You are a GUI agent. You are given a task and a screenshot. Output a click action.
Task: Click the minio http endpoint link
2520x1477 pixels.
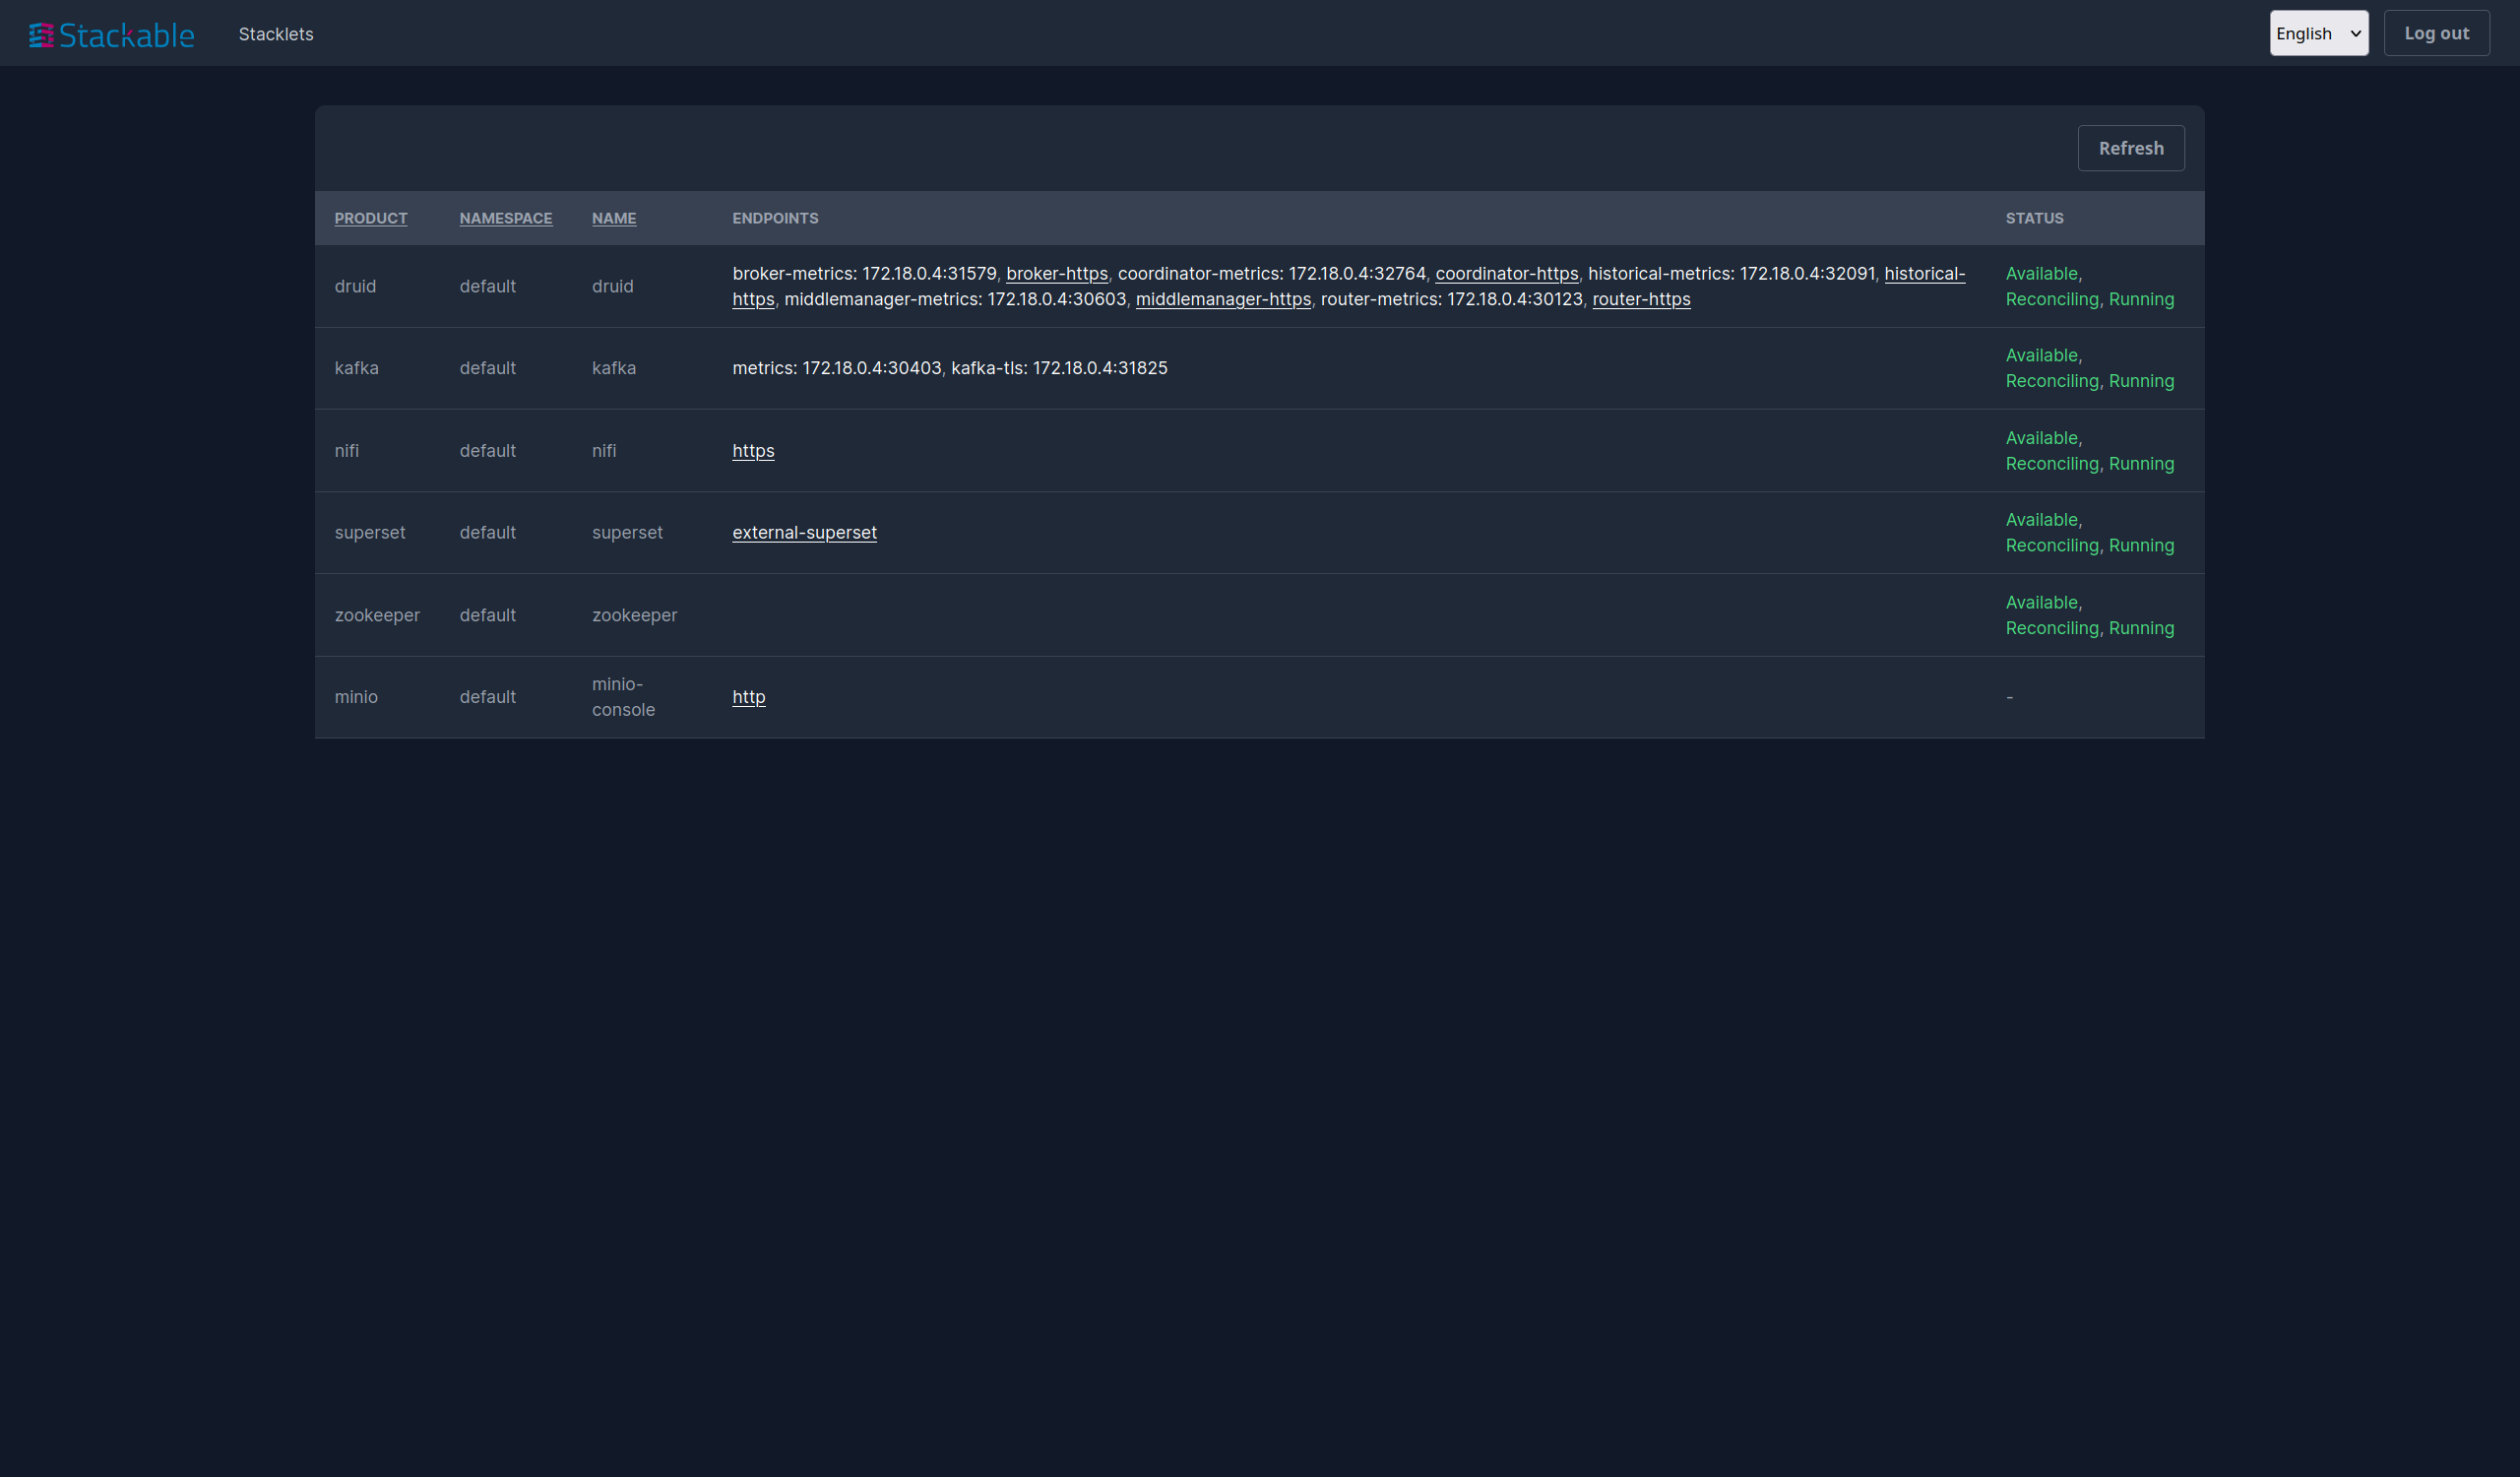(747, 696)
